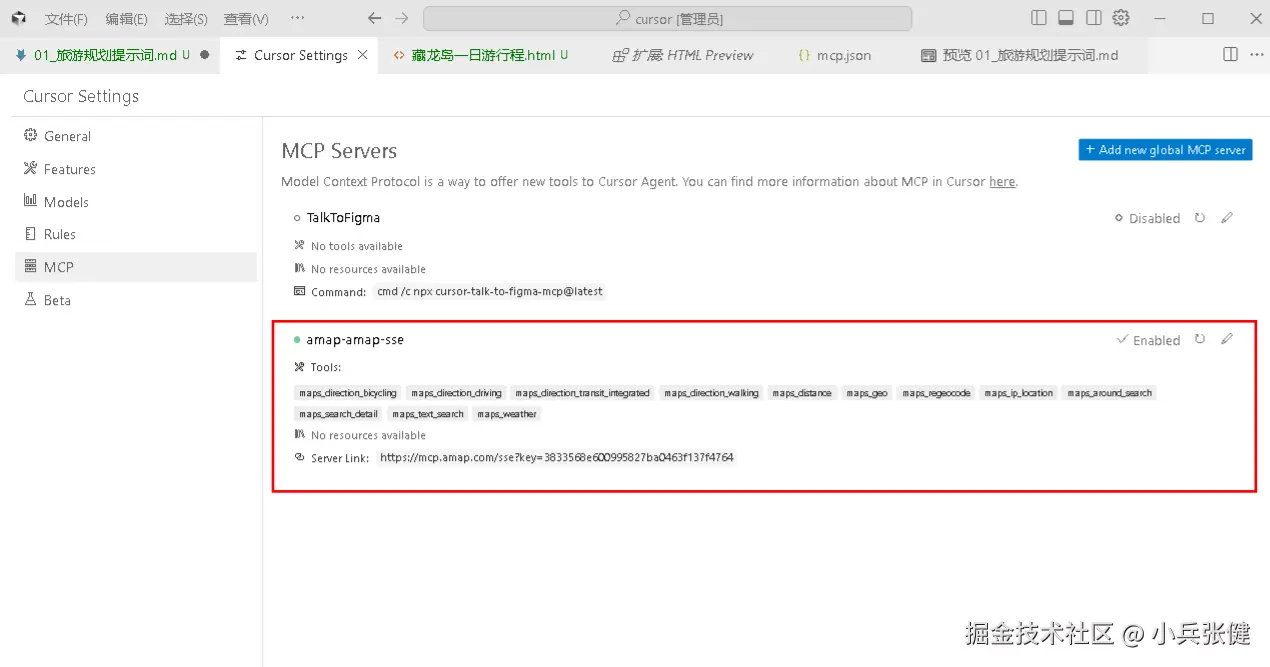This screenshot has width=1270, height=667.
Task: Toggle the bottom panel layout icon
Action: (1066, 18)
